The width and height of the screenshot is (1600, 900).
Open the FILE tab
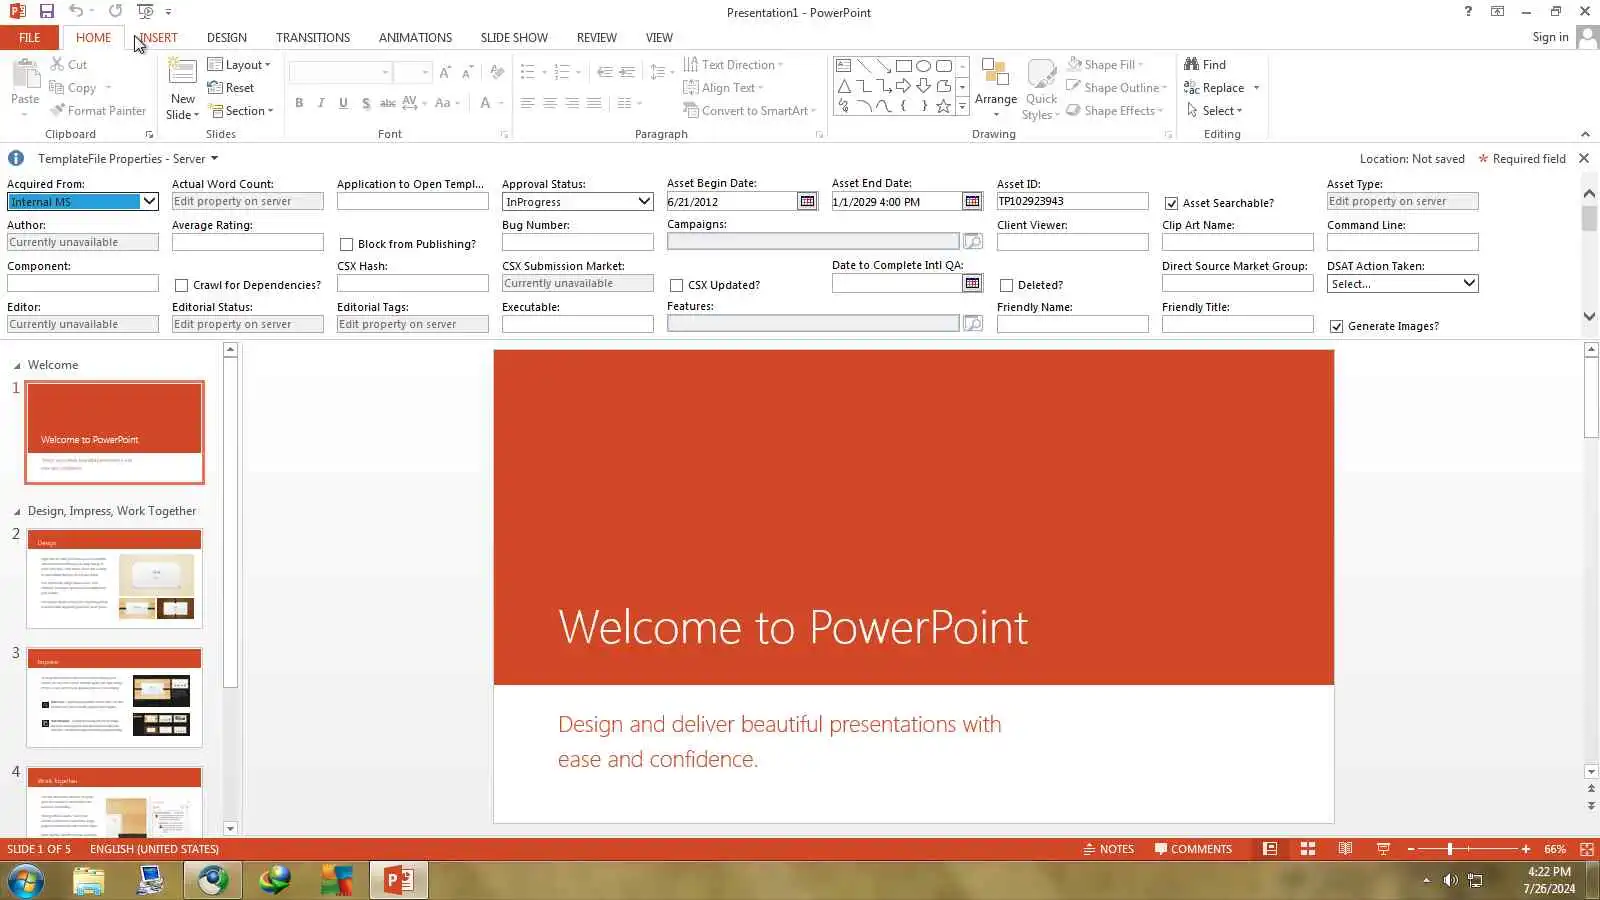click(x=29, y=37)
